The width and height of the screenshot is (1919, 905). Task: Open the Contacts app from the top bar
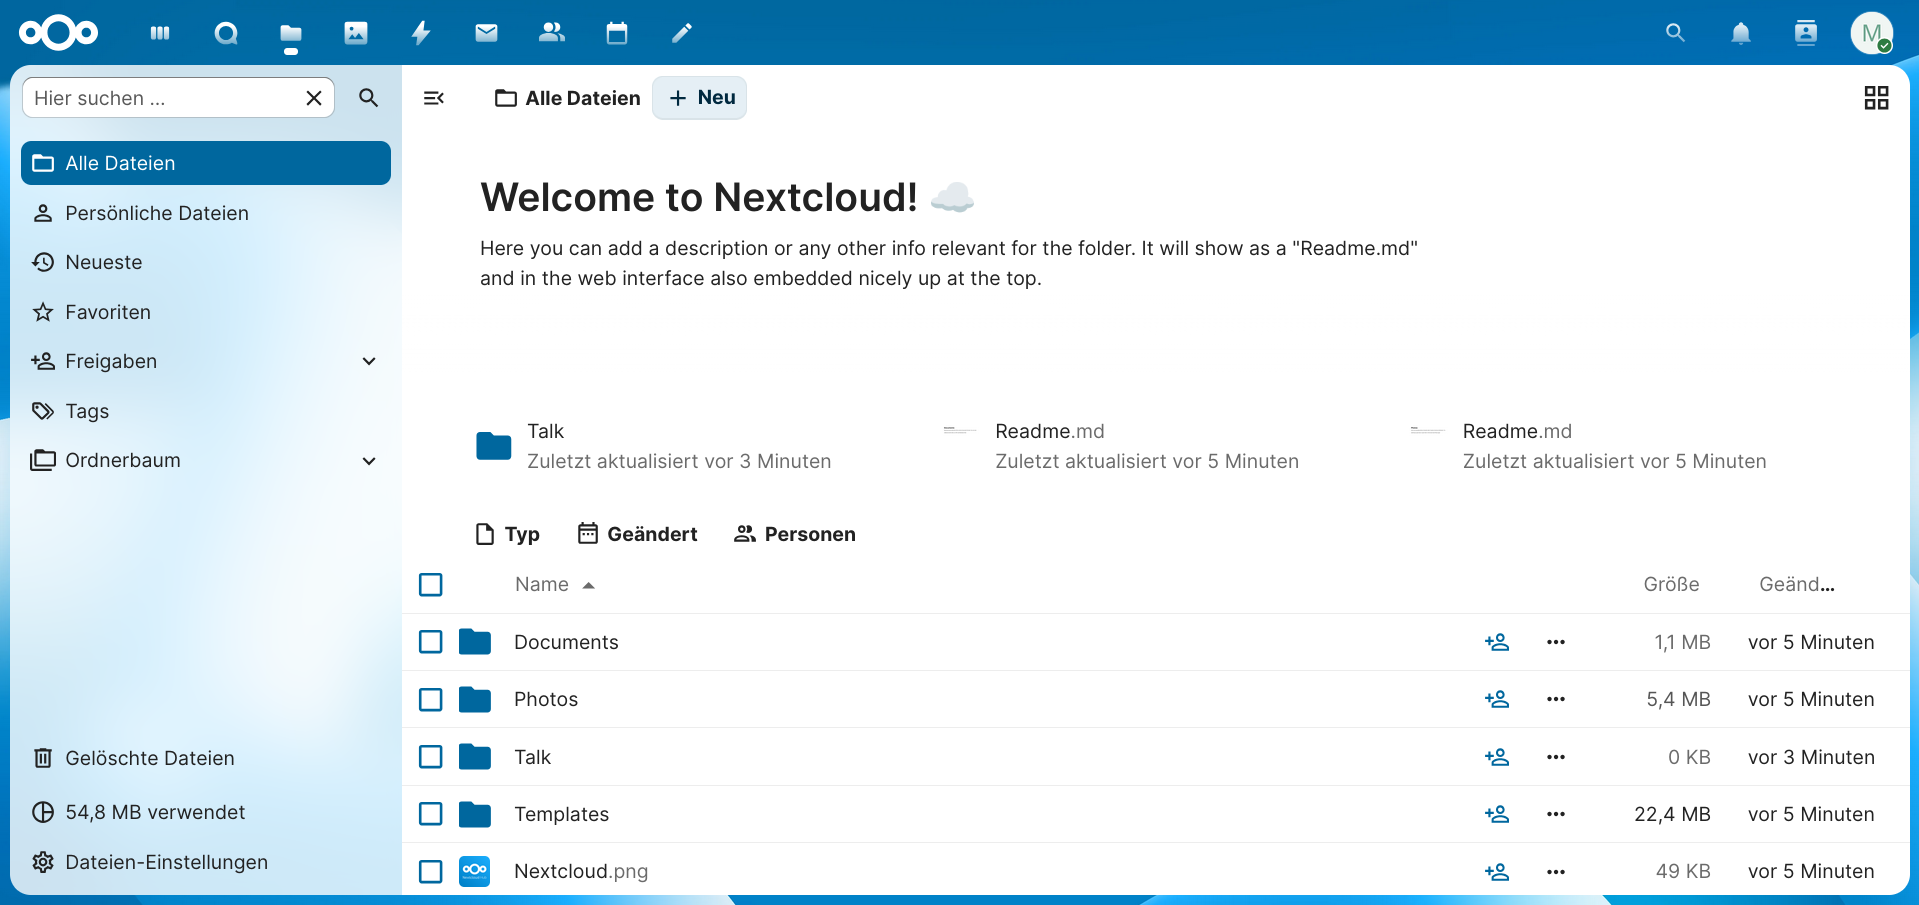(x=551, y=32)
